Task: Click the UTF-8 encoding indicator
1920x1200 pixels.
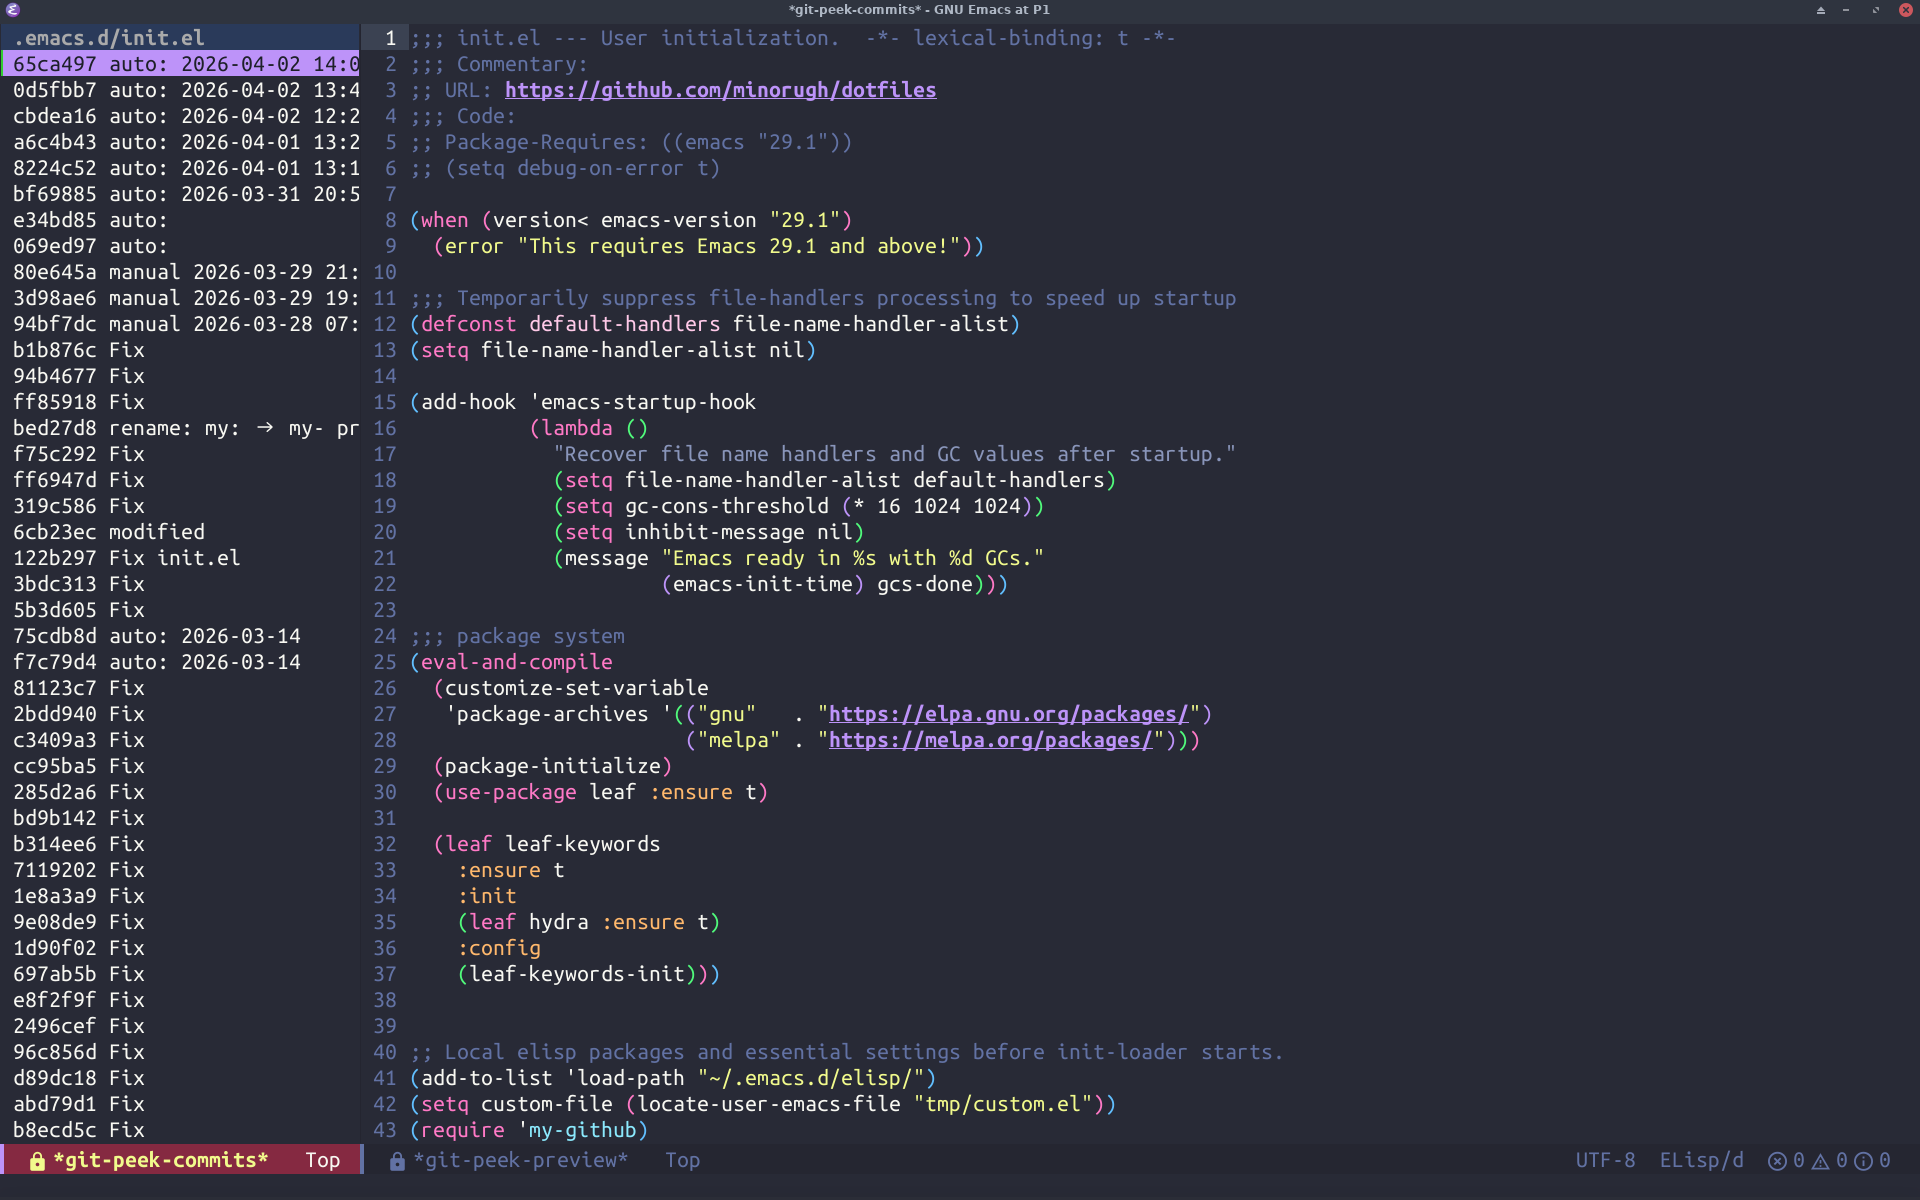Action: click(1605, 1160)
